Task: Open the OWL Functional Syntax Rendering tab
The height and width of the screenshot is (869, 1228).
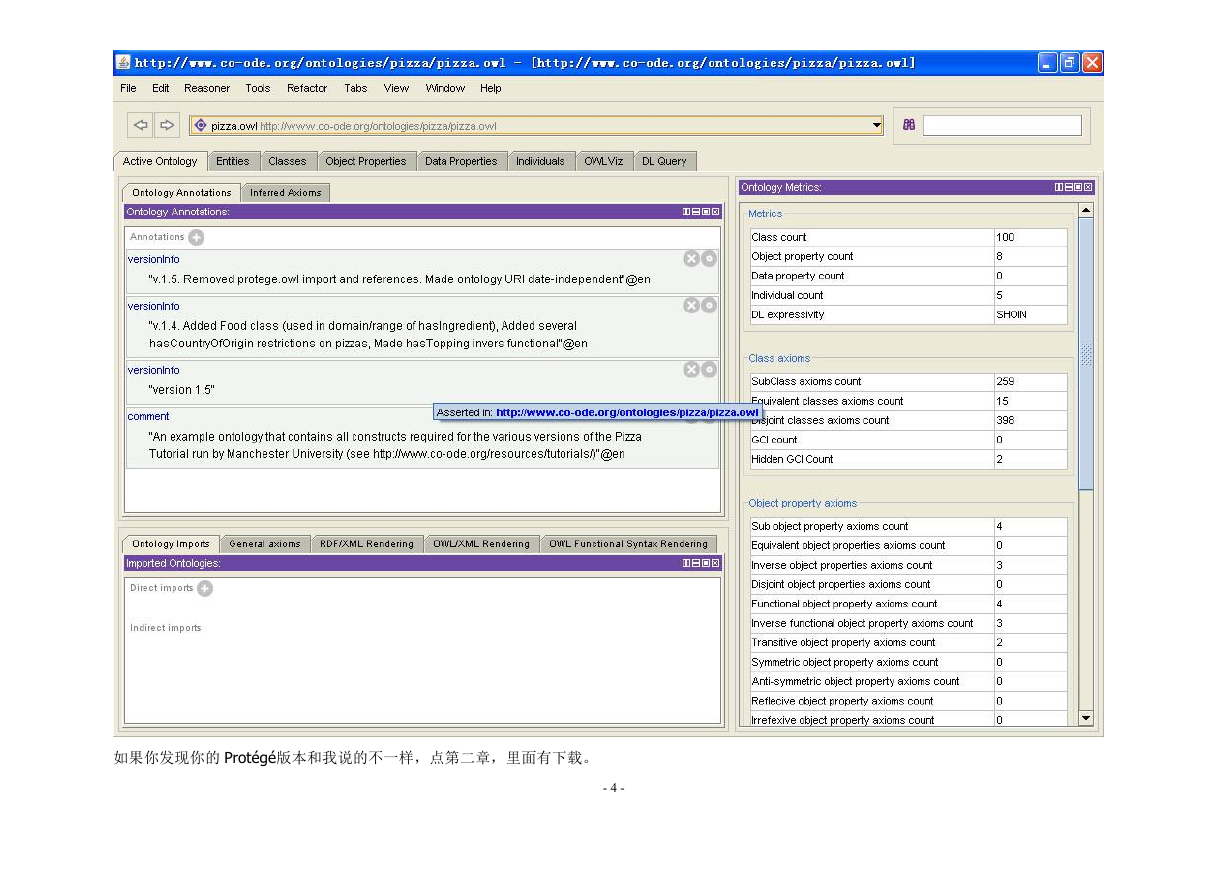Action: click(629, 544)
